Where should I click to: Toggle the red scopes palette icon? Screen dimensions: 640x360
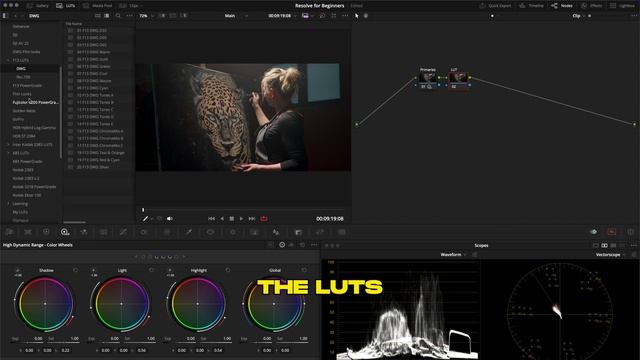point(612,232)
